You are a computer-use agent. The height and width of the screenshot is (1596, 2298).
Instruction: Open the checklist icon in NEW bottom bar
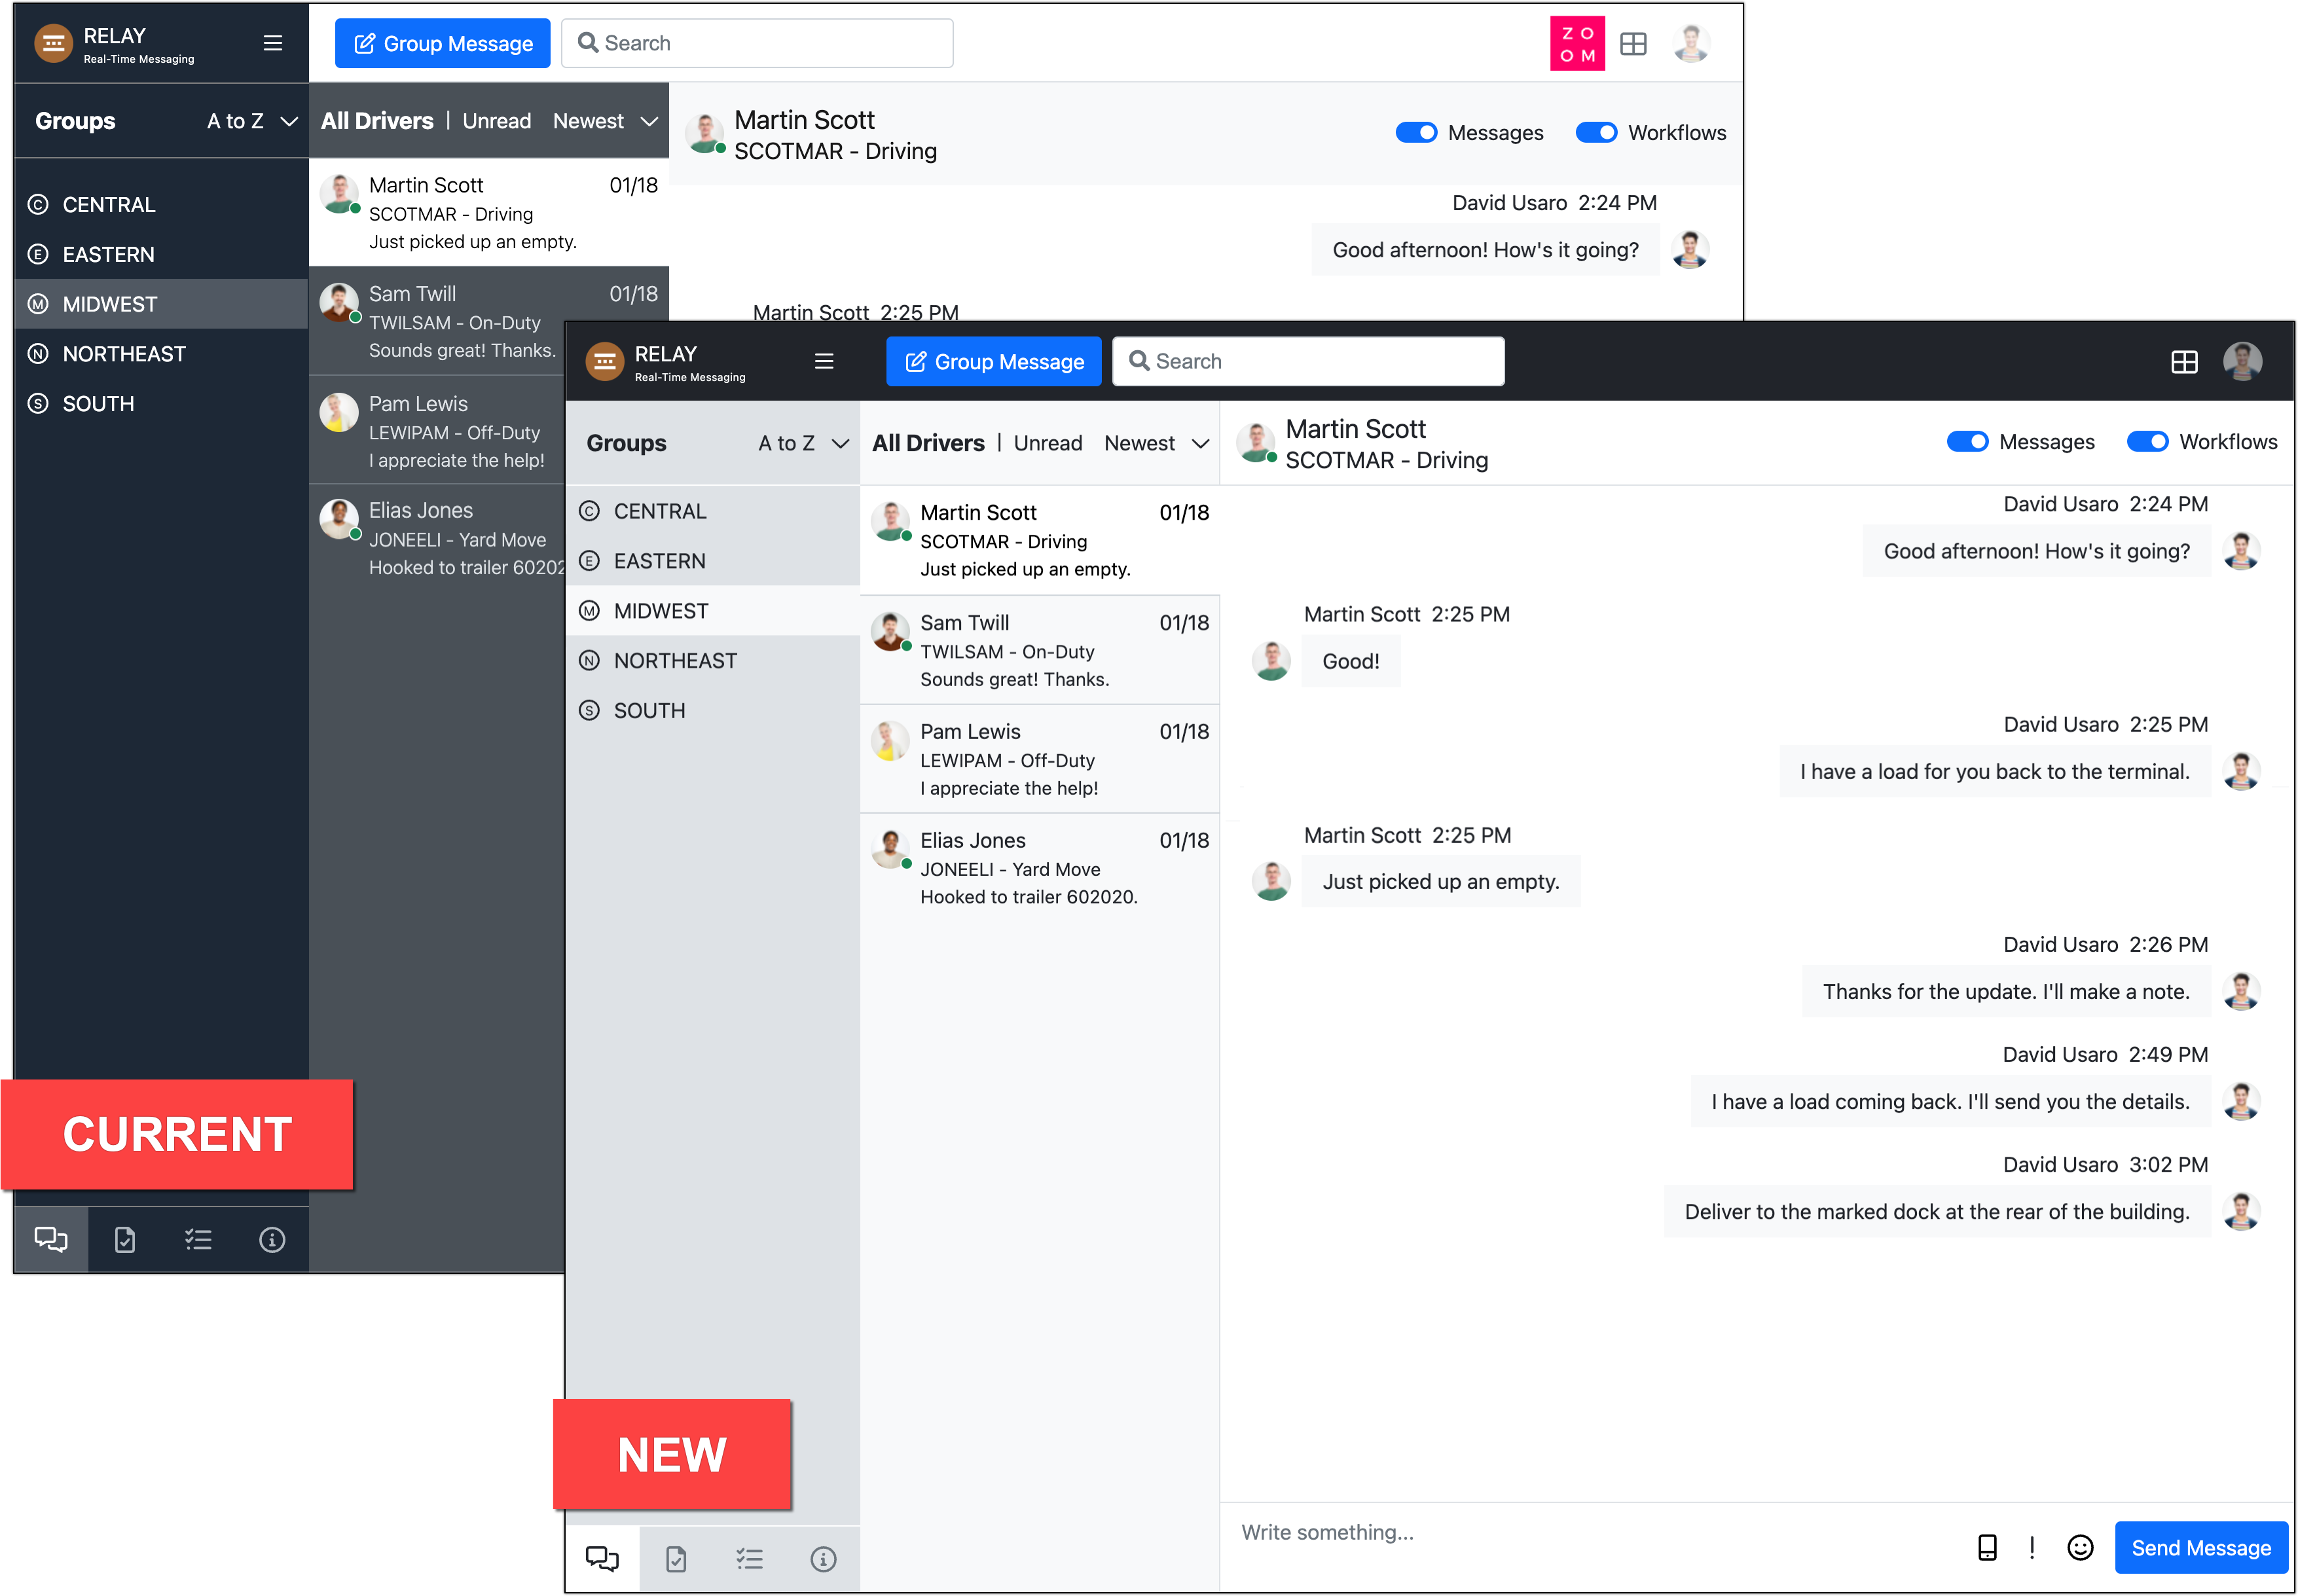pyautogui.click(x=749, y=1559)
